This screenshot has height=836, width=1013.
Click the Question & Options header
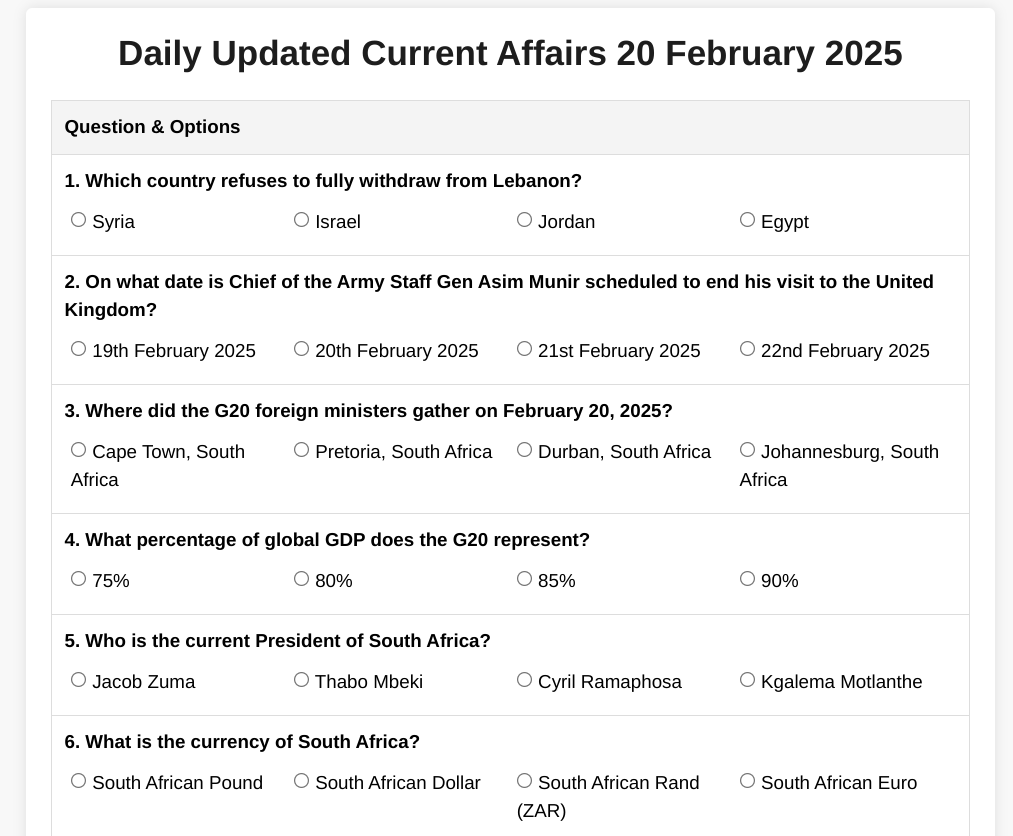153,127
